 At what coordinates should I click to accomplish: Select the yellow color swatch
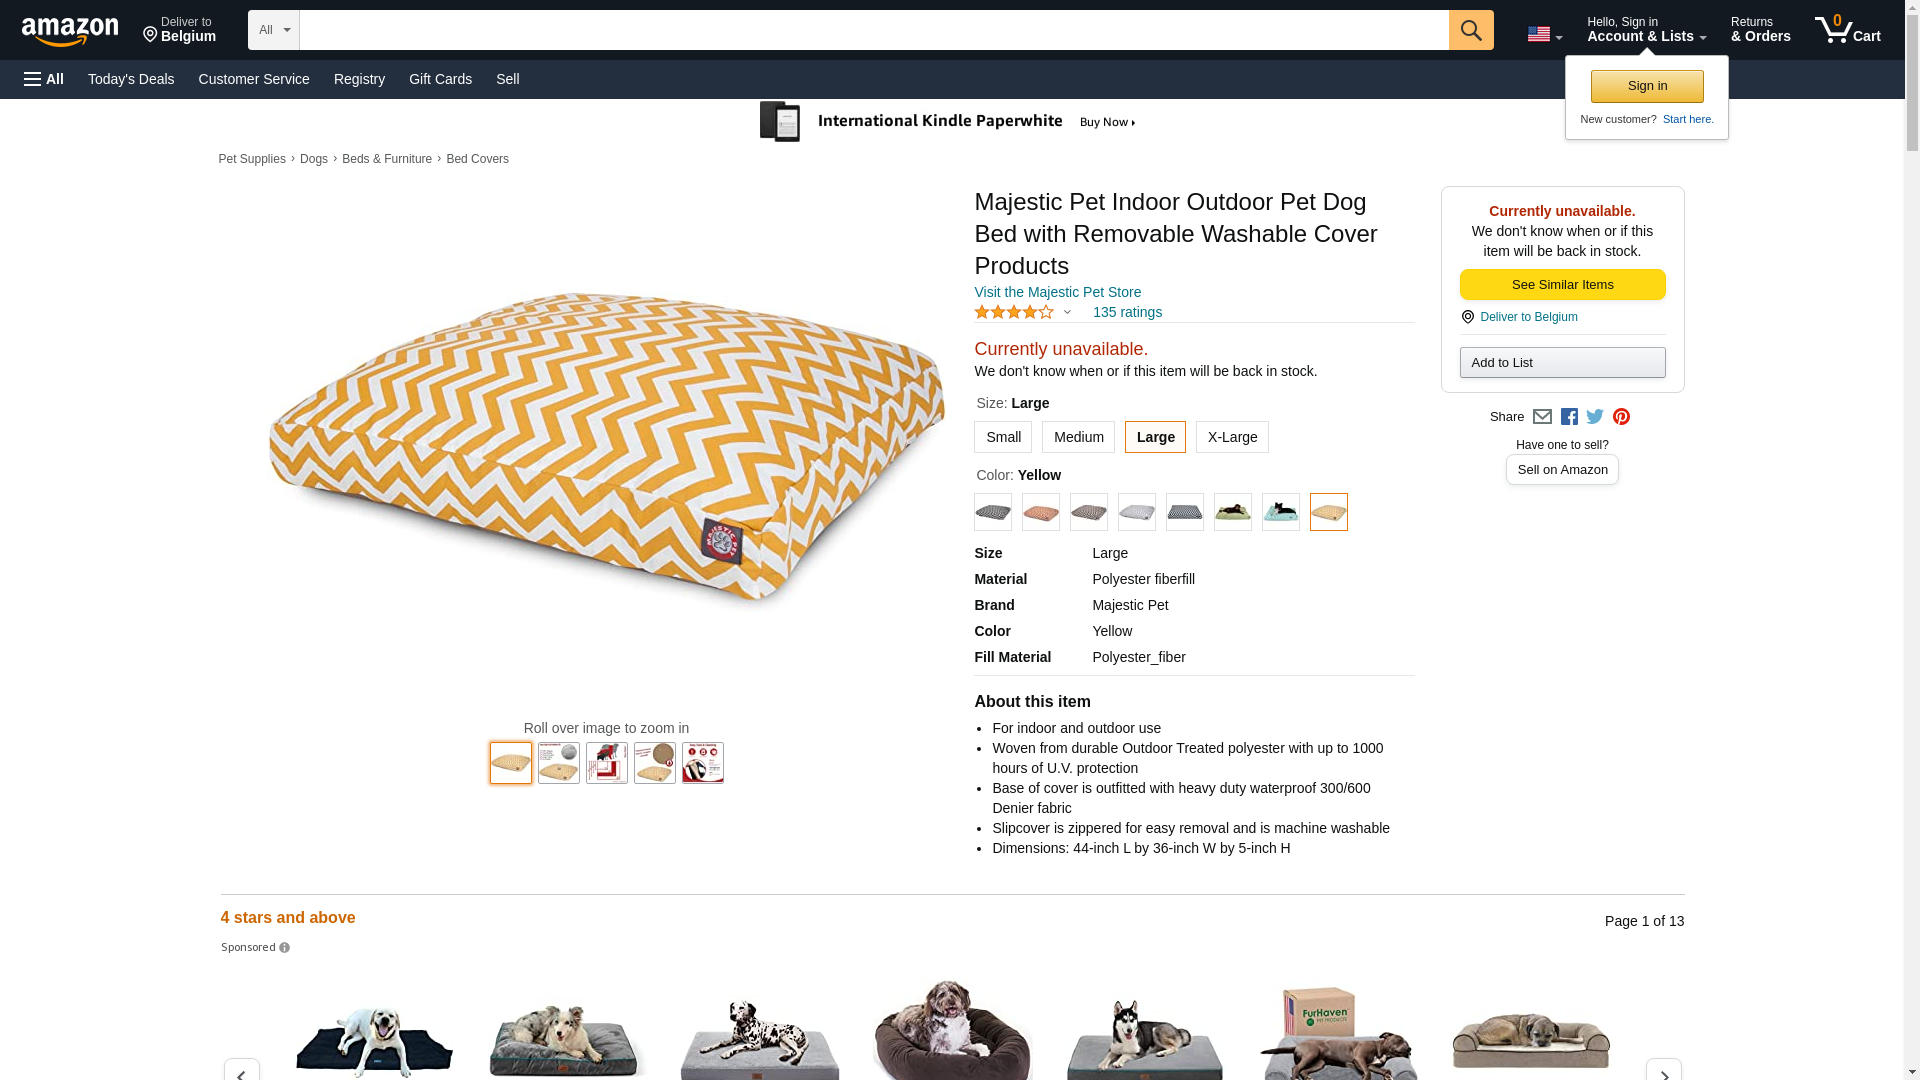click(1328, 512)
